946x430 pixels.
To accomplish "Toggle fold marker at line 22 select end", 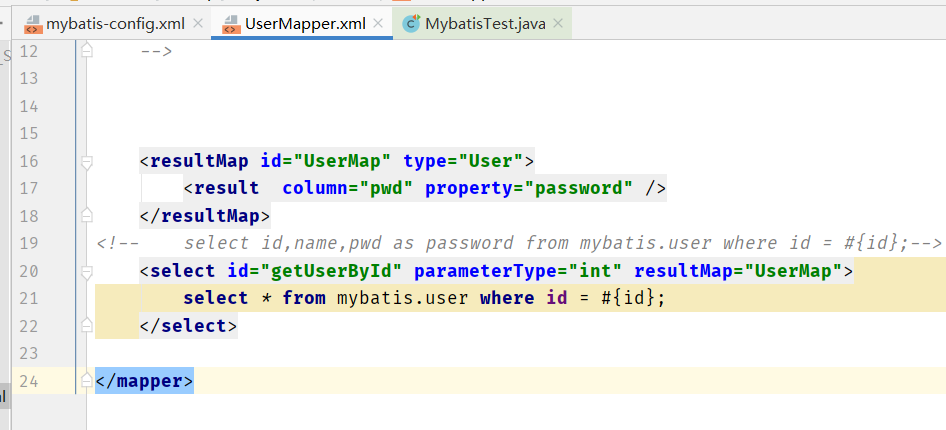I will (87, 326).
